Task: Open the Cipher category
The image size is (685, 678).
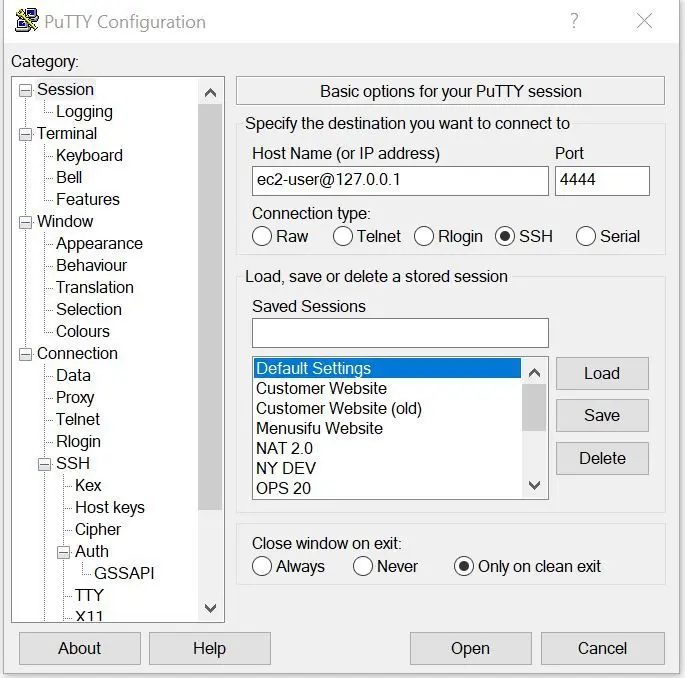Action: coord(98,529)
